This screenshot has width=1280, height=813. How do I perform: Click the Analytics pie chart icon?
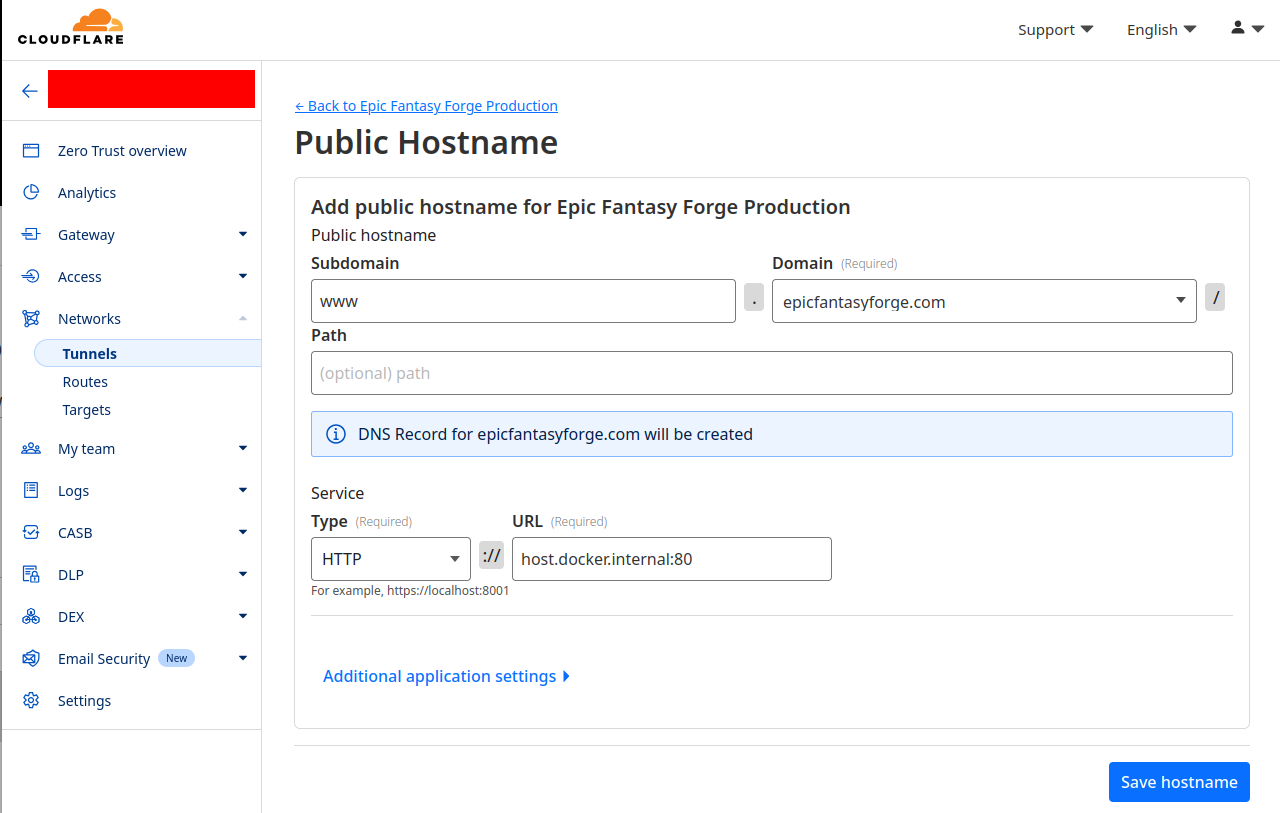(x=31, y=193)
